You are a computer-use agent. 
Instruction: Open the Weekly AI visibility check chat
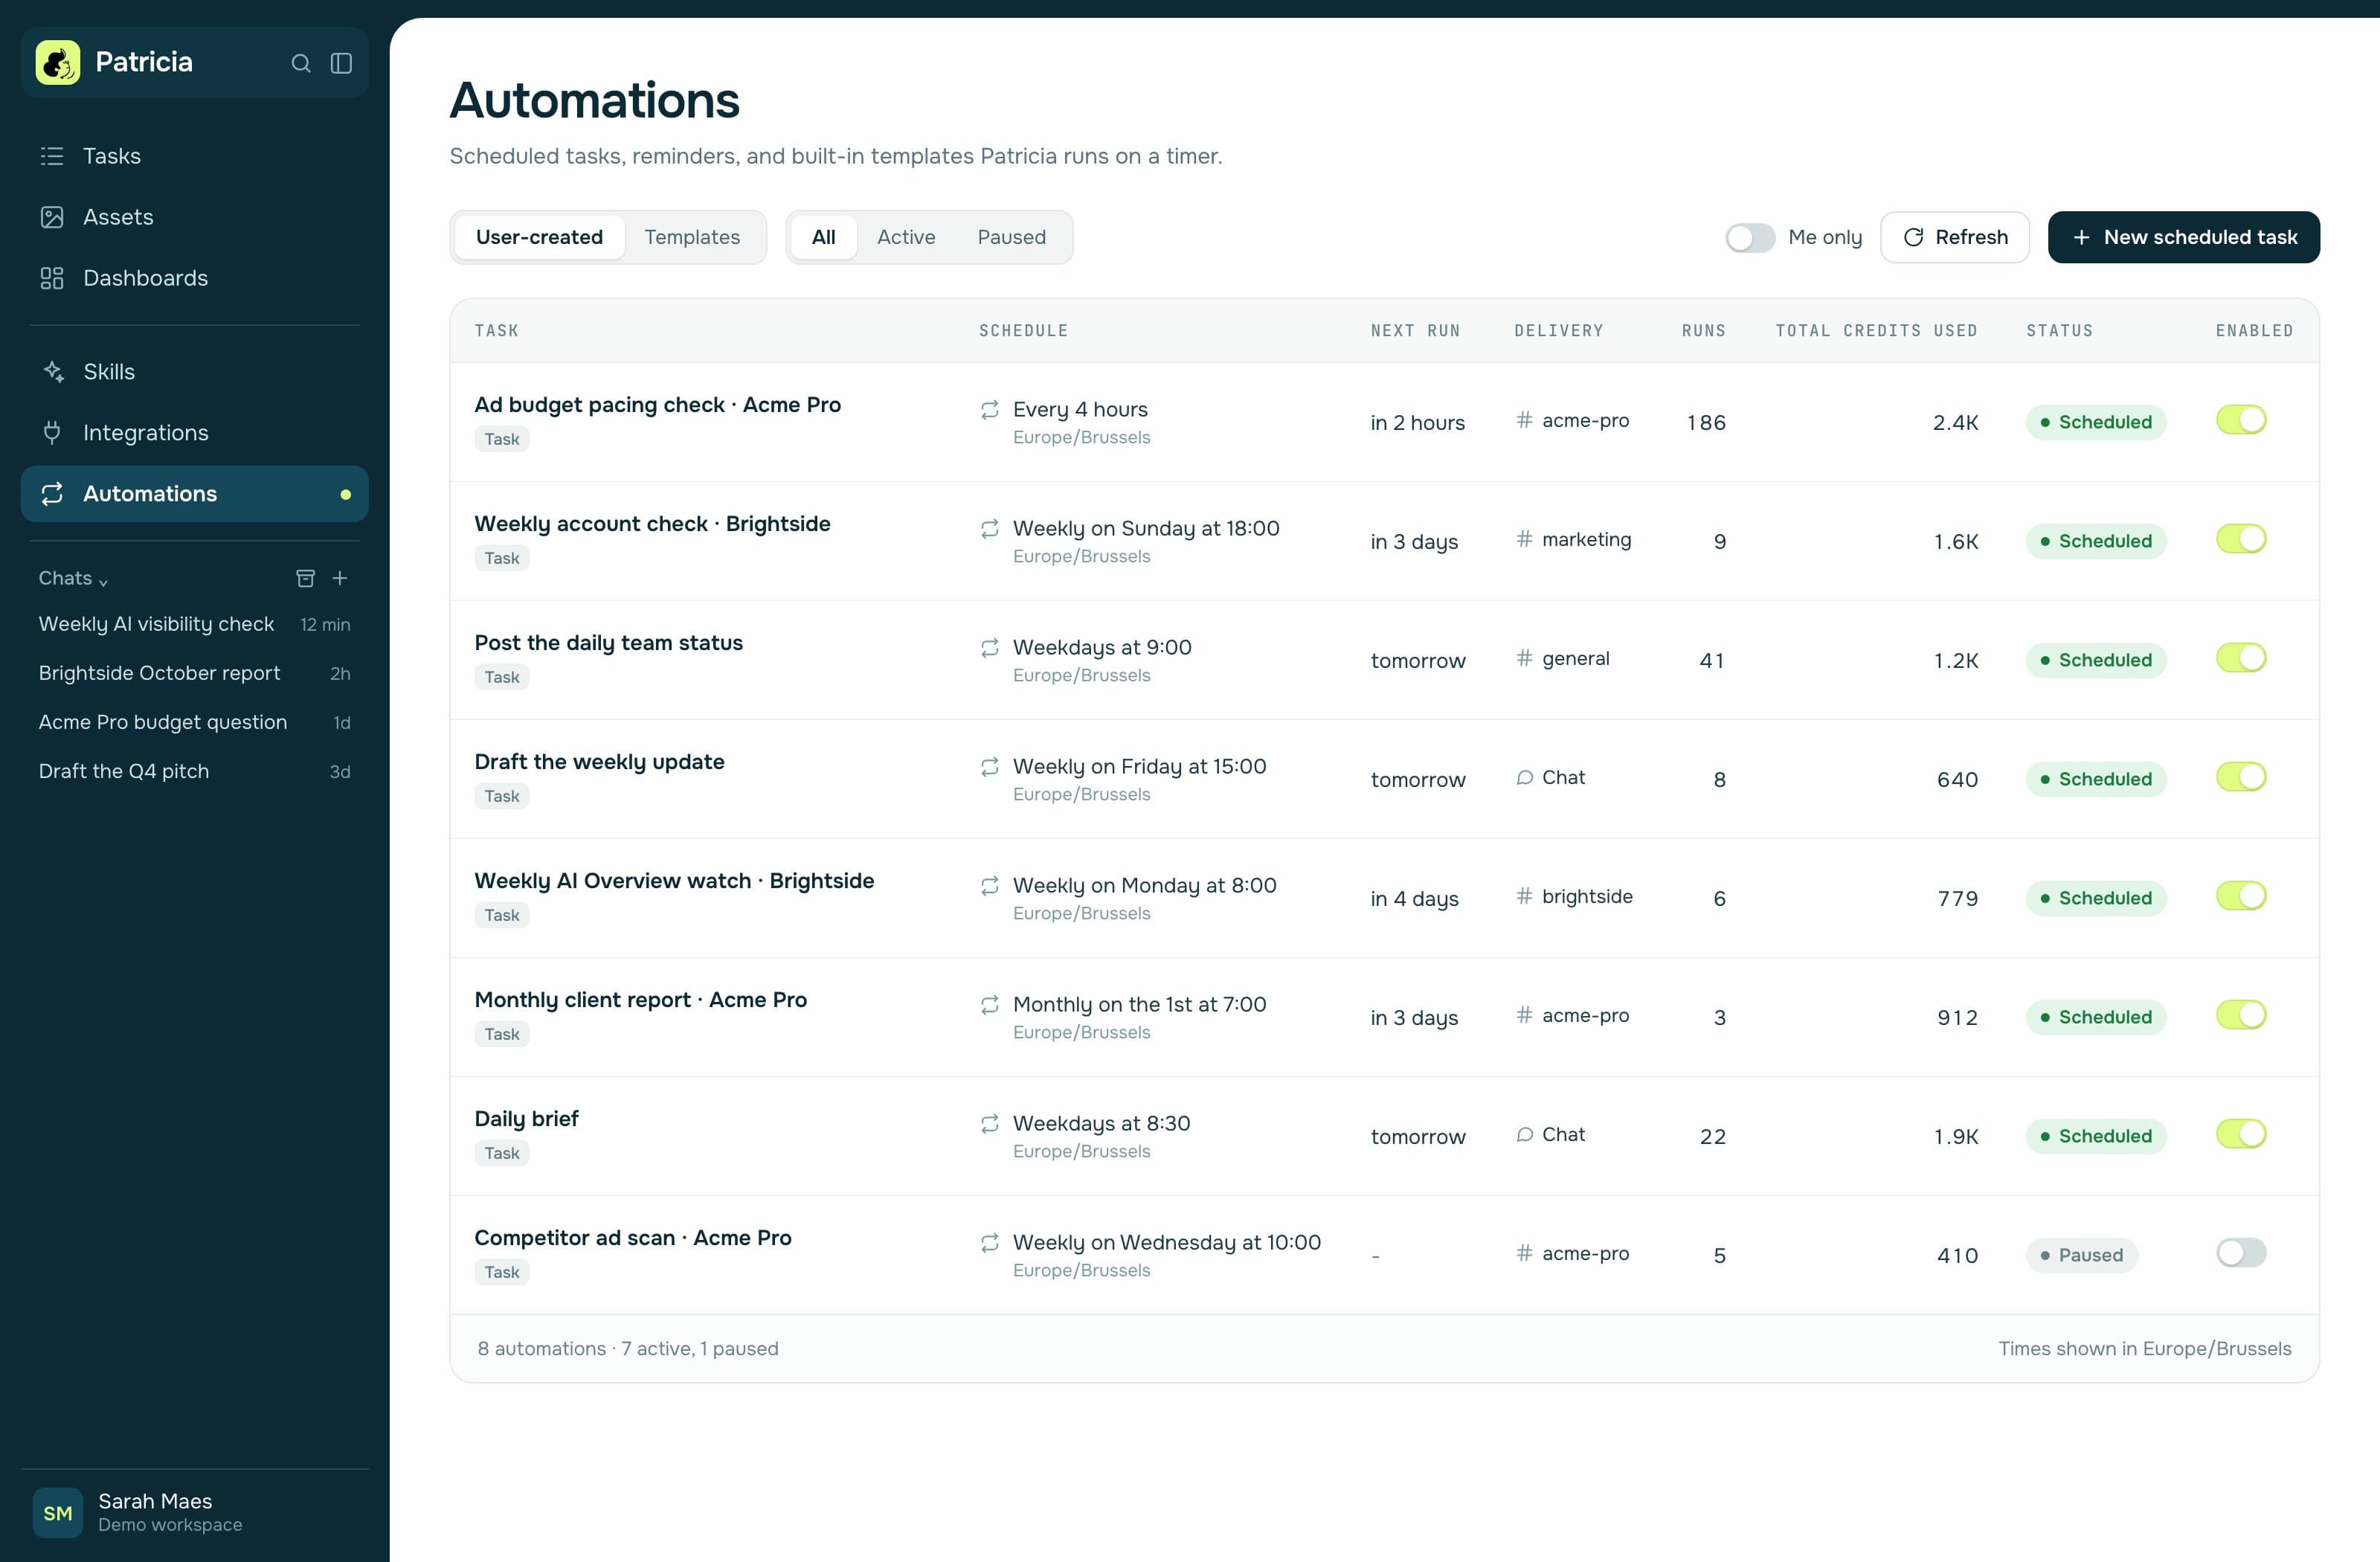(x=195, y=624)
